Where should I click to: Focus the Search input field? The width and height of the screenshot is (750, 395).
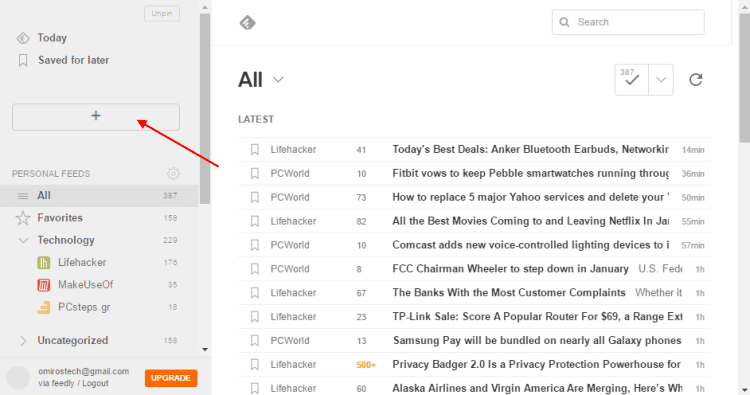coord(628,22)
